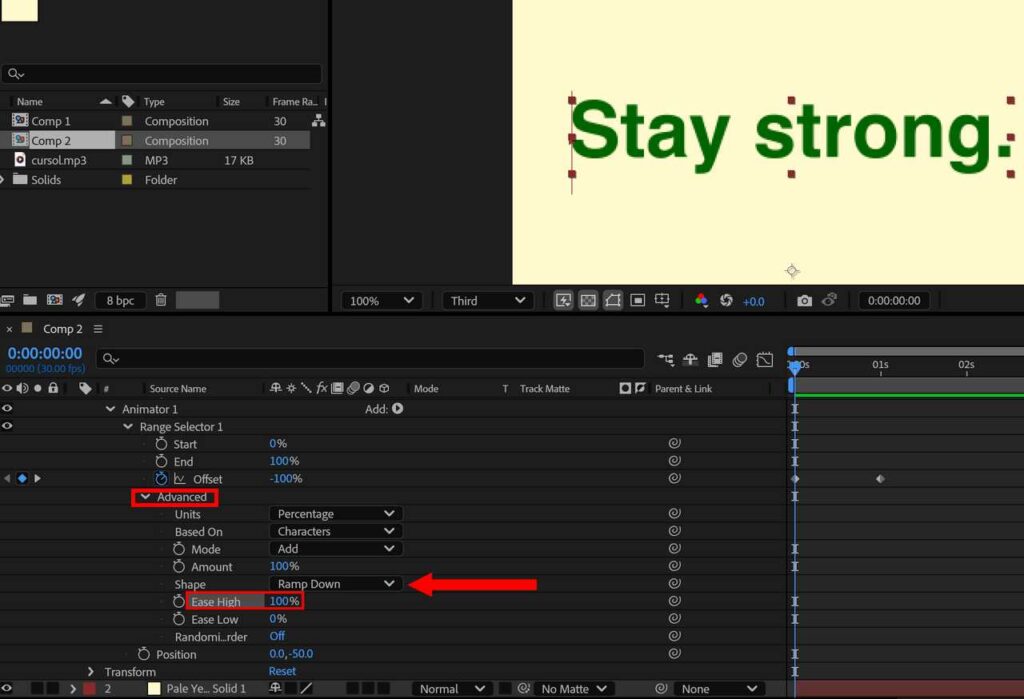Click the viewer timecode 0:00:00:00
1024x699 pixels.
(893, 301)
